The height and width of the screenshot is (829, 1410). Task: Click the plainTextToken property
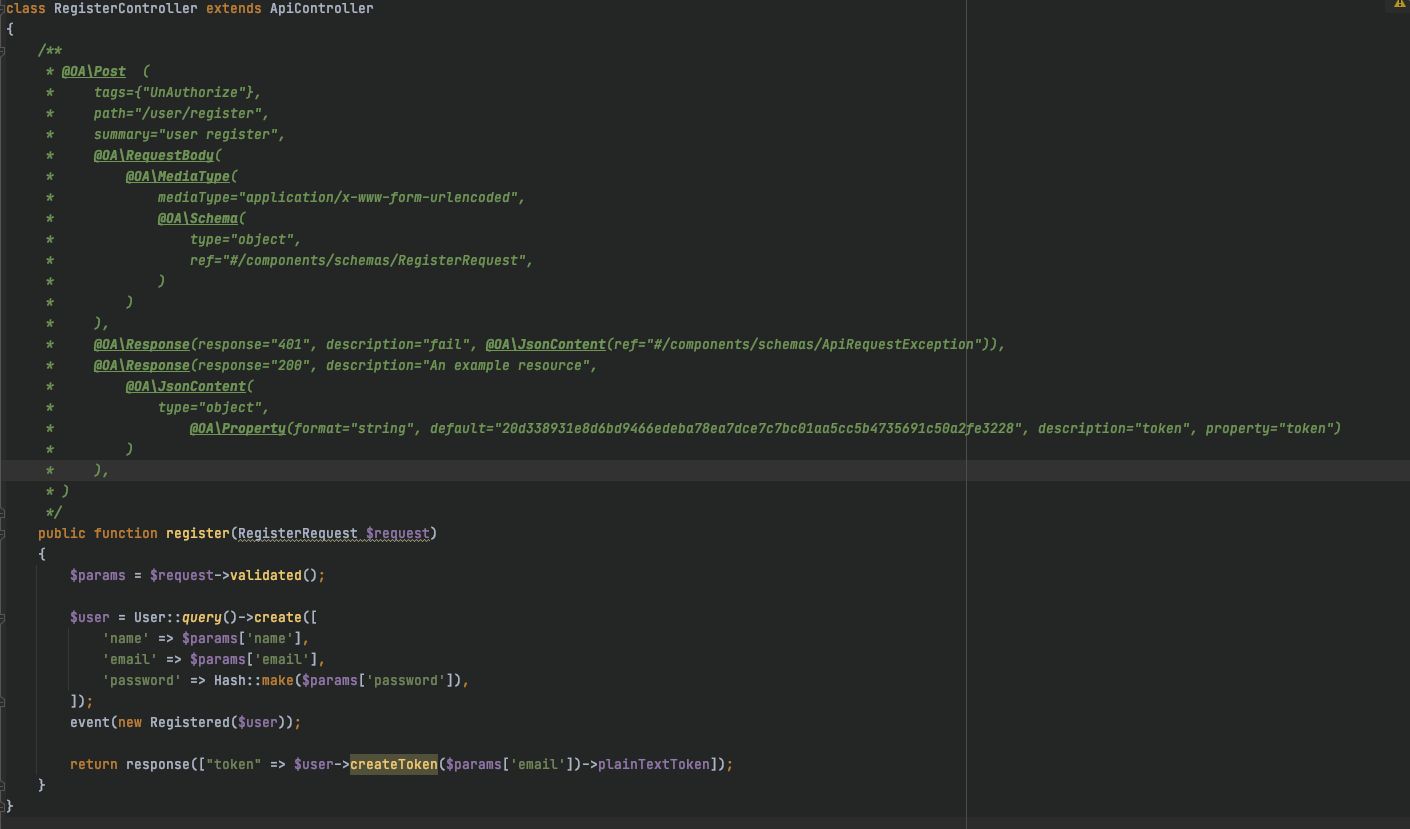(x=654, y=764)
